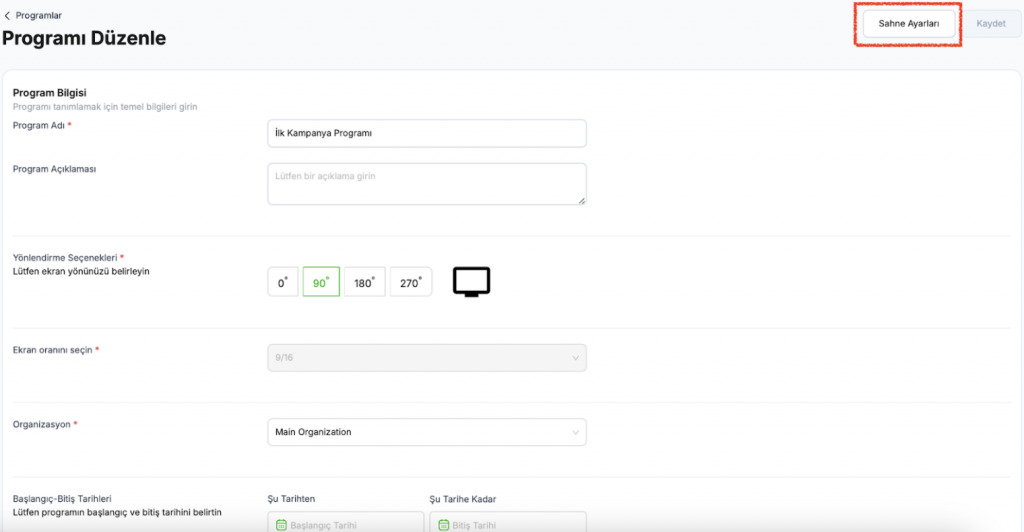Open the Ekran oranı 9/16 dropdown

click(x=426, y=358)
